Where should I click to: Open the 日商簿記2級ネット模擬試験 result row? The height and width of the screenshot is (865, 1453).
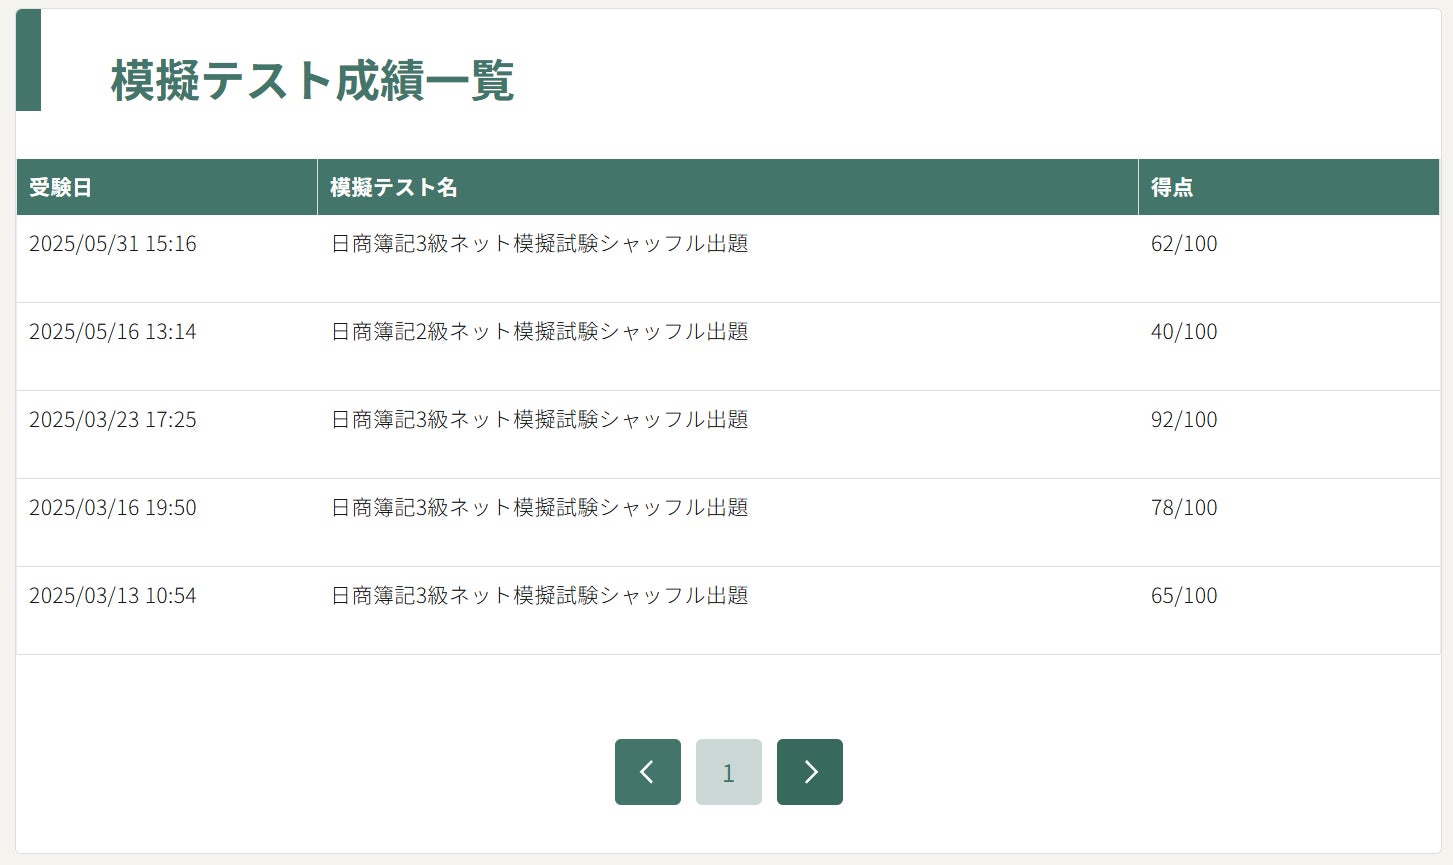(x=539, y=332)
